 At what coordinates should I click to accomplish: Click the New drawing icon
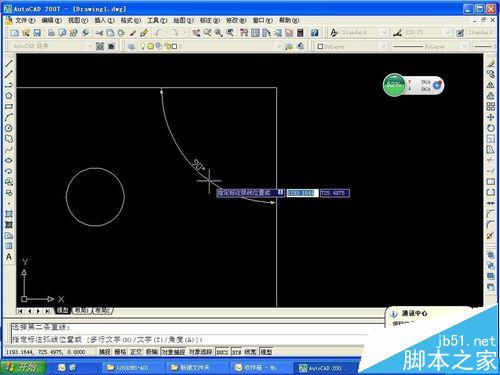15,33
